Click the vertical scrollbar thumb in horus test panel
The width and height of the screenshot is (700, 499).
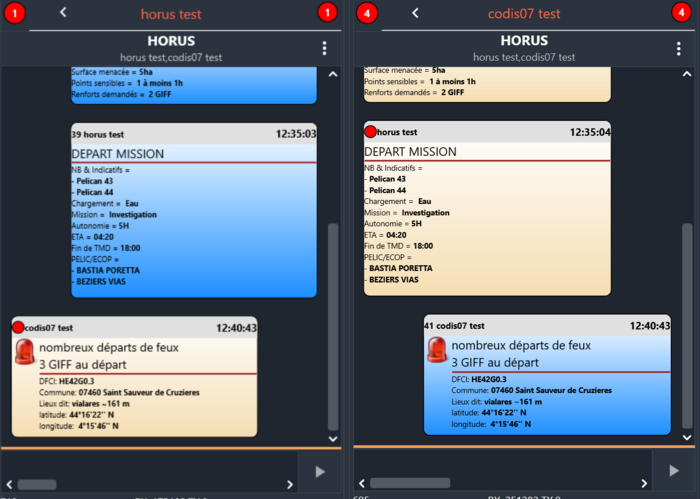click(x=333, y=300)
